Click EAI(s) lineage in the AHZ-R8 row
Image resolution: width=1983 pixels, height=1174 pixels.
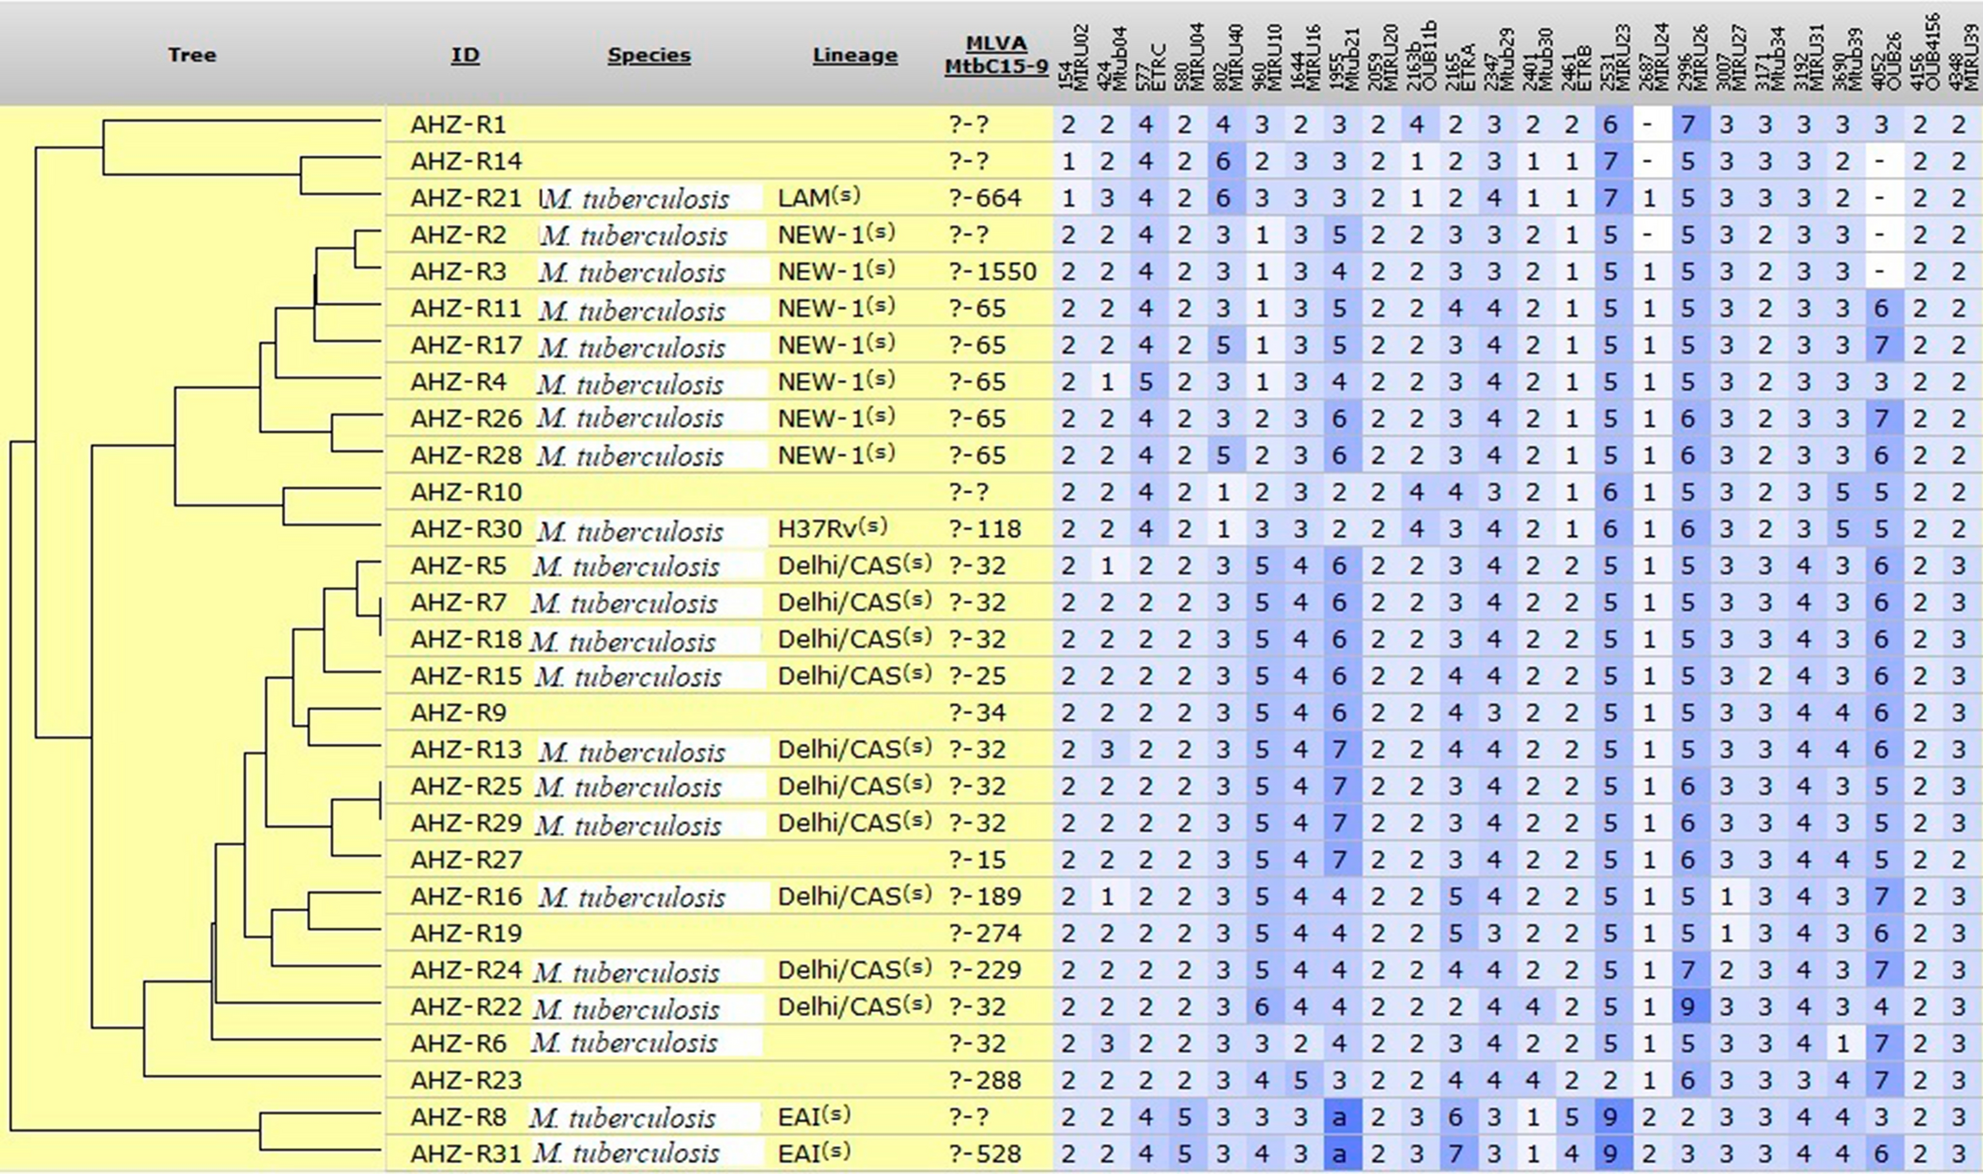[814, 1116]
